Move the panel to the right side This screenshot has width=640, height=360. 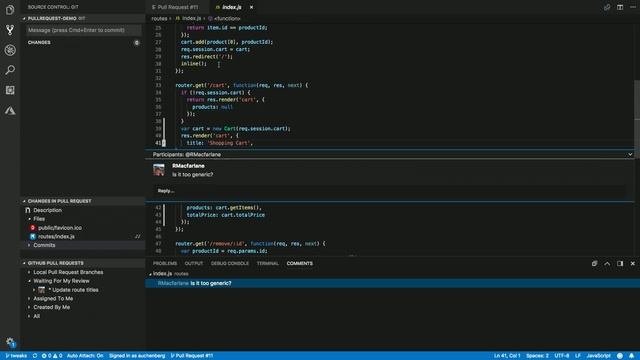(x=620, y=263)
